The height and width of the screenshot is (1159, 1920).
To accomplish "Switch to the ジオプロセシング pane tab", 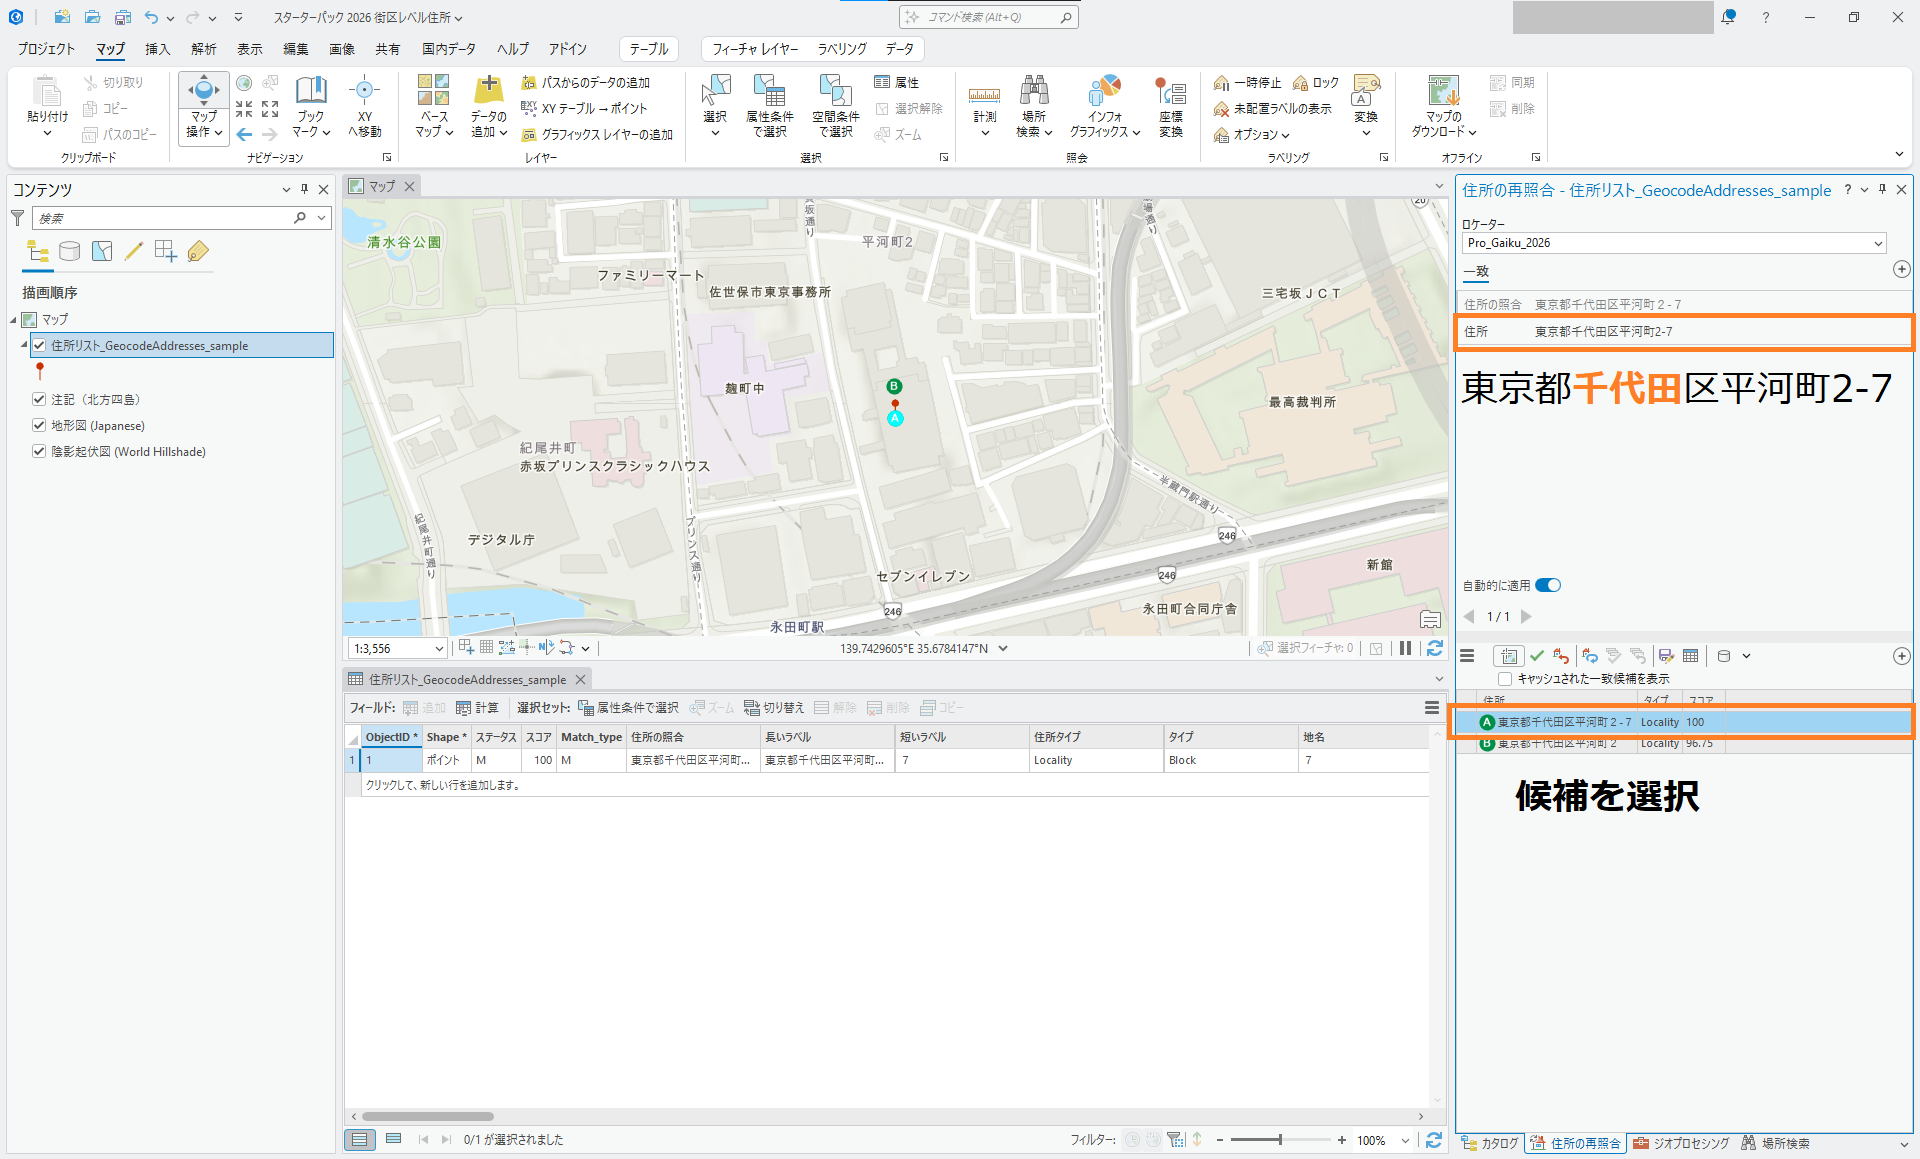I will coord(1680,1143).
